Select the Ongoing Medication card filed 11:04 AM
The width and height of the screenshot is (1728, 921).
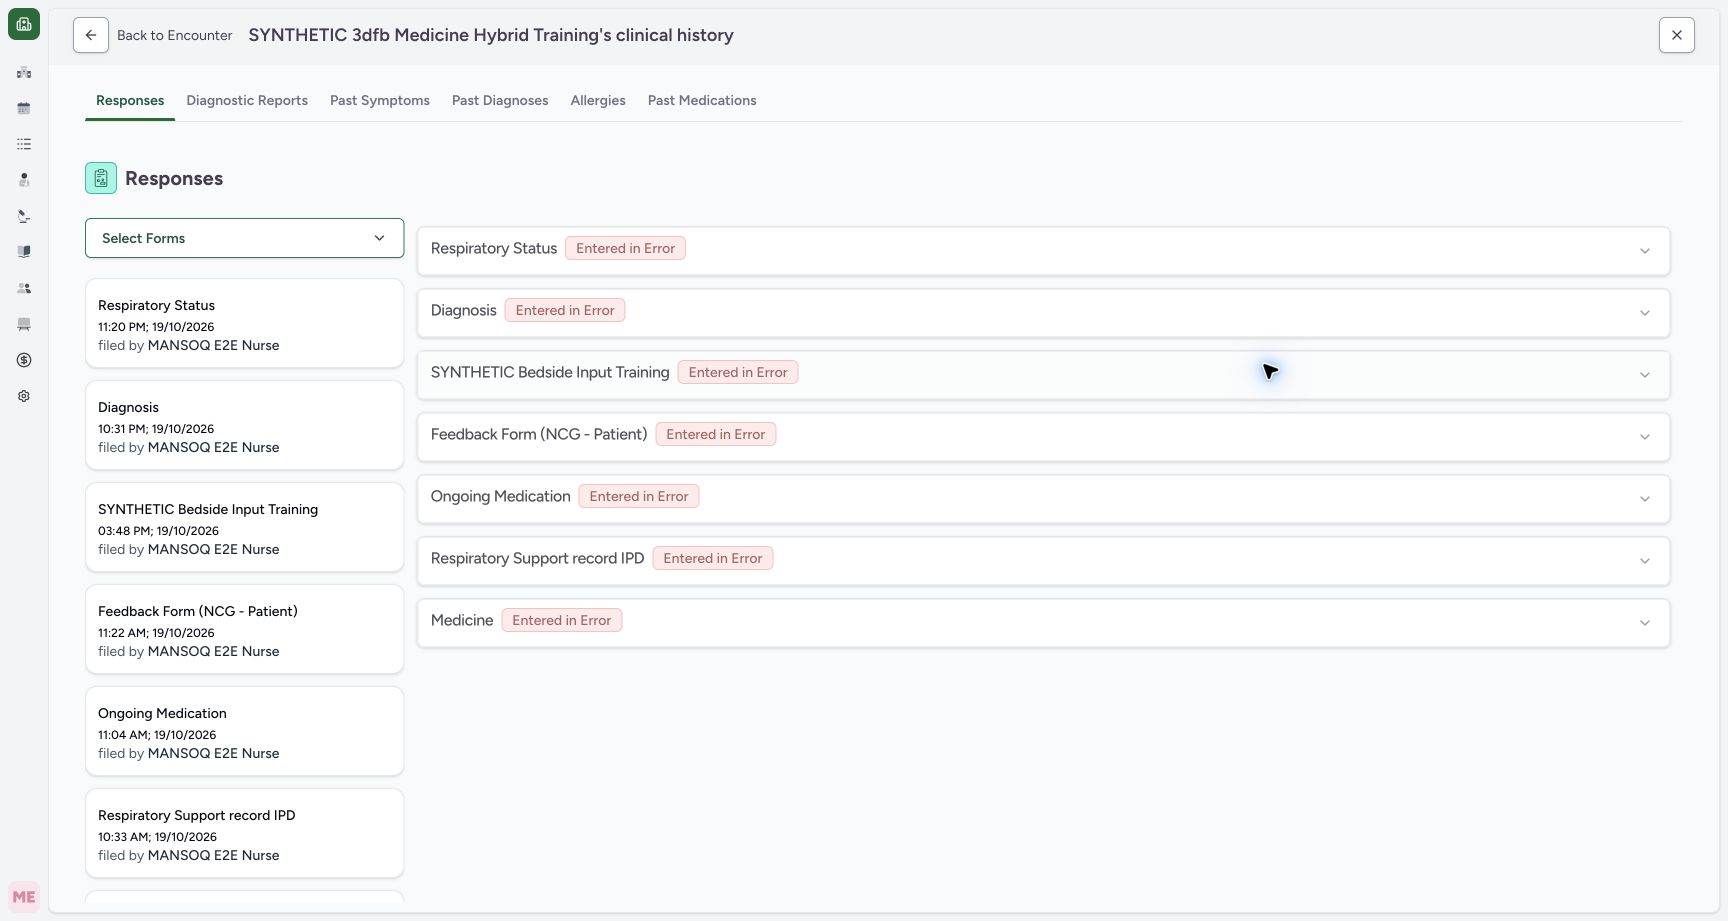click(244, 732)
